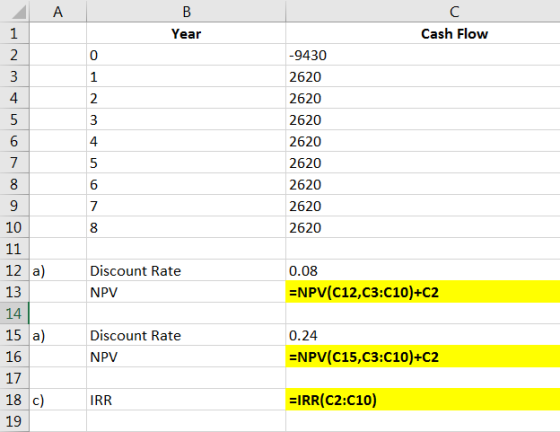Click 'c)' label in row 18
The width and height of the screenshot is (560, 432).
click(38, 400)
